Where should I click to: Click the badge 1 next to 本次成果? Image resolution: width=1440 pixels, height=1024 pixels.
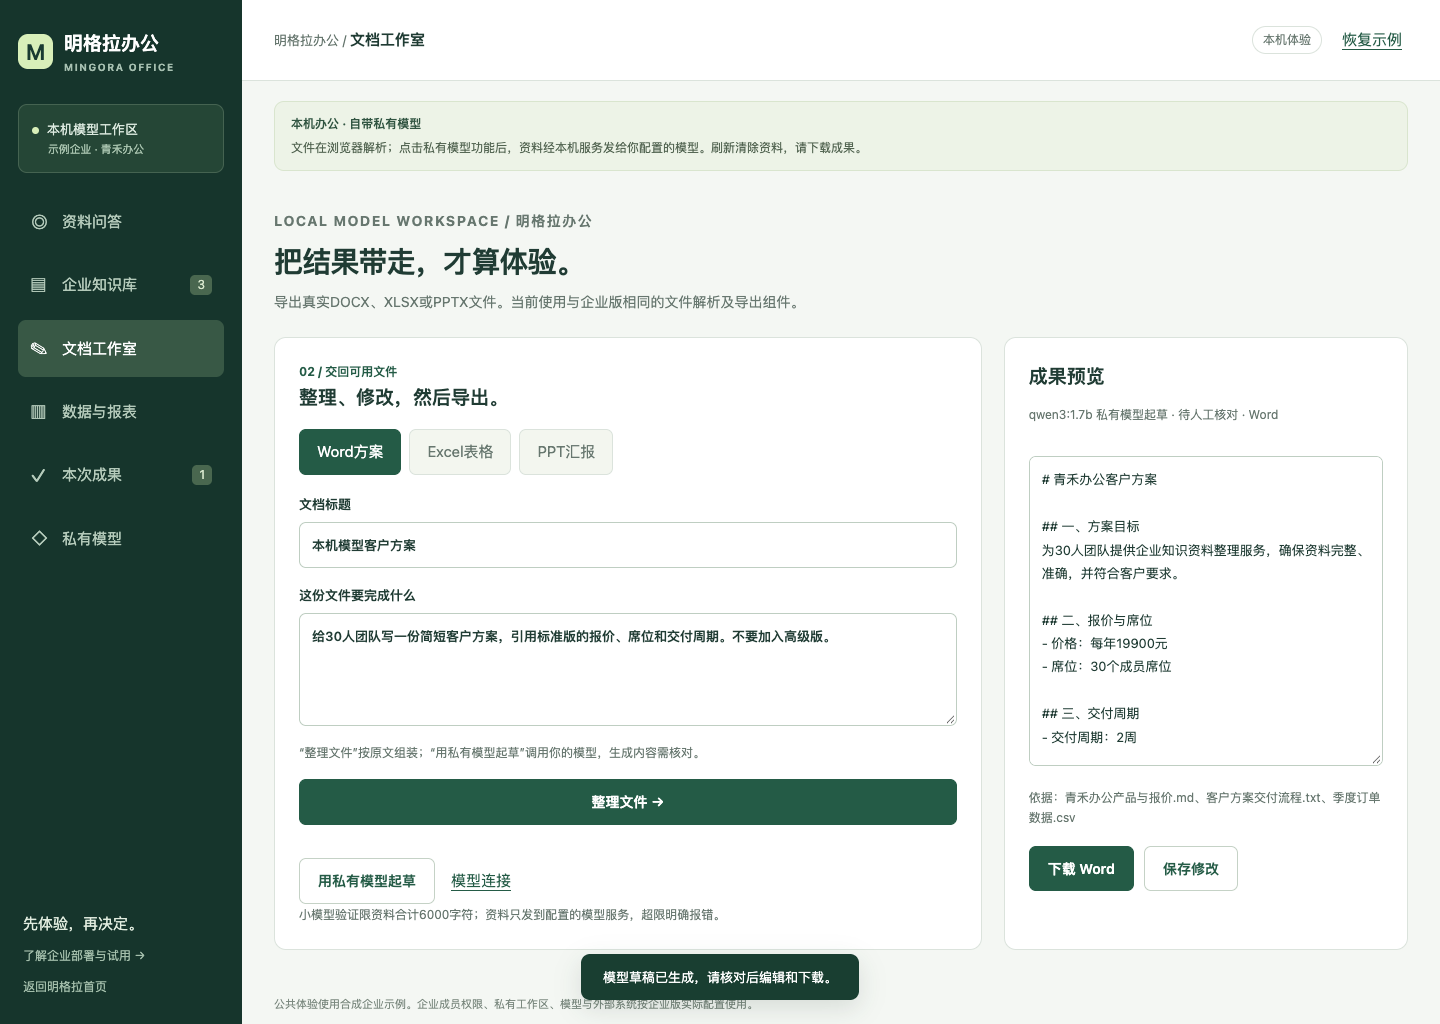(202, 475)
